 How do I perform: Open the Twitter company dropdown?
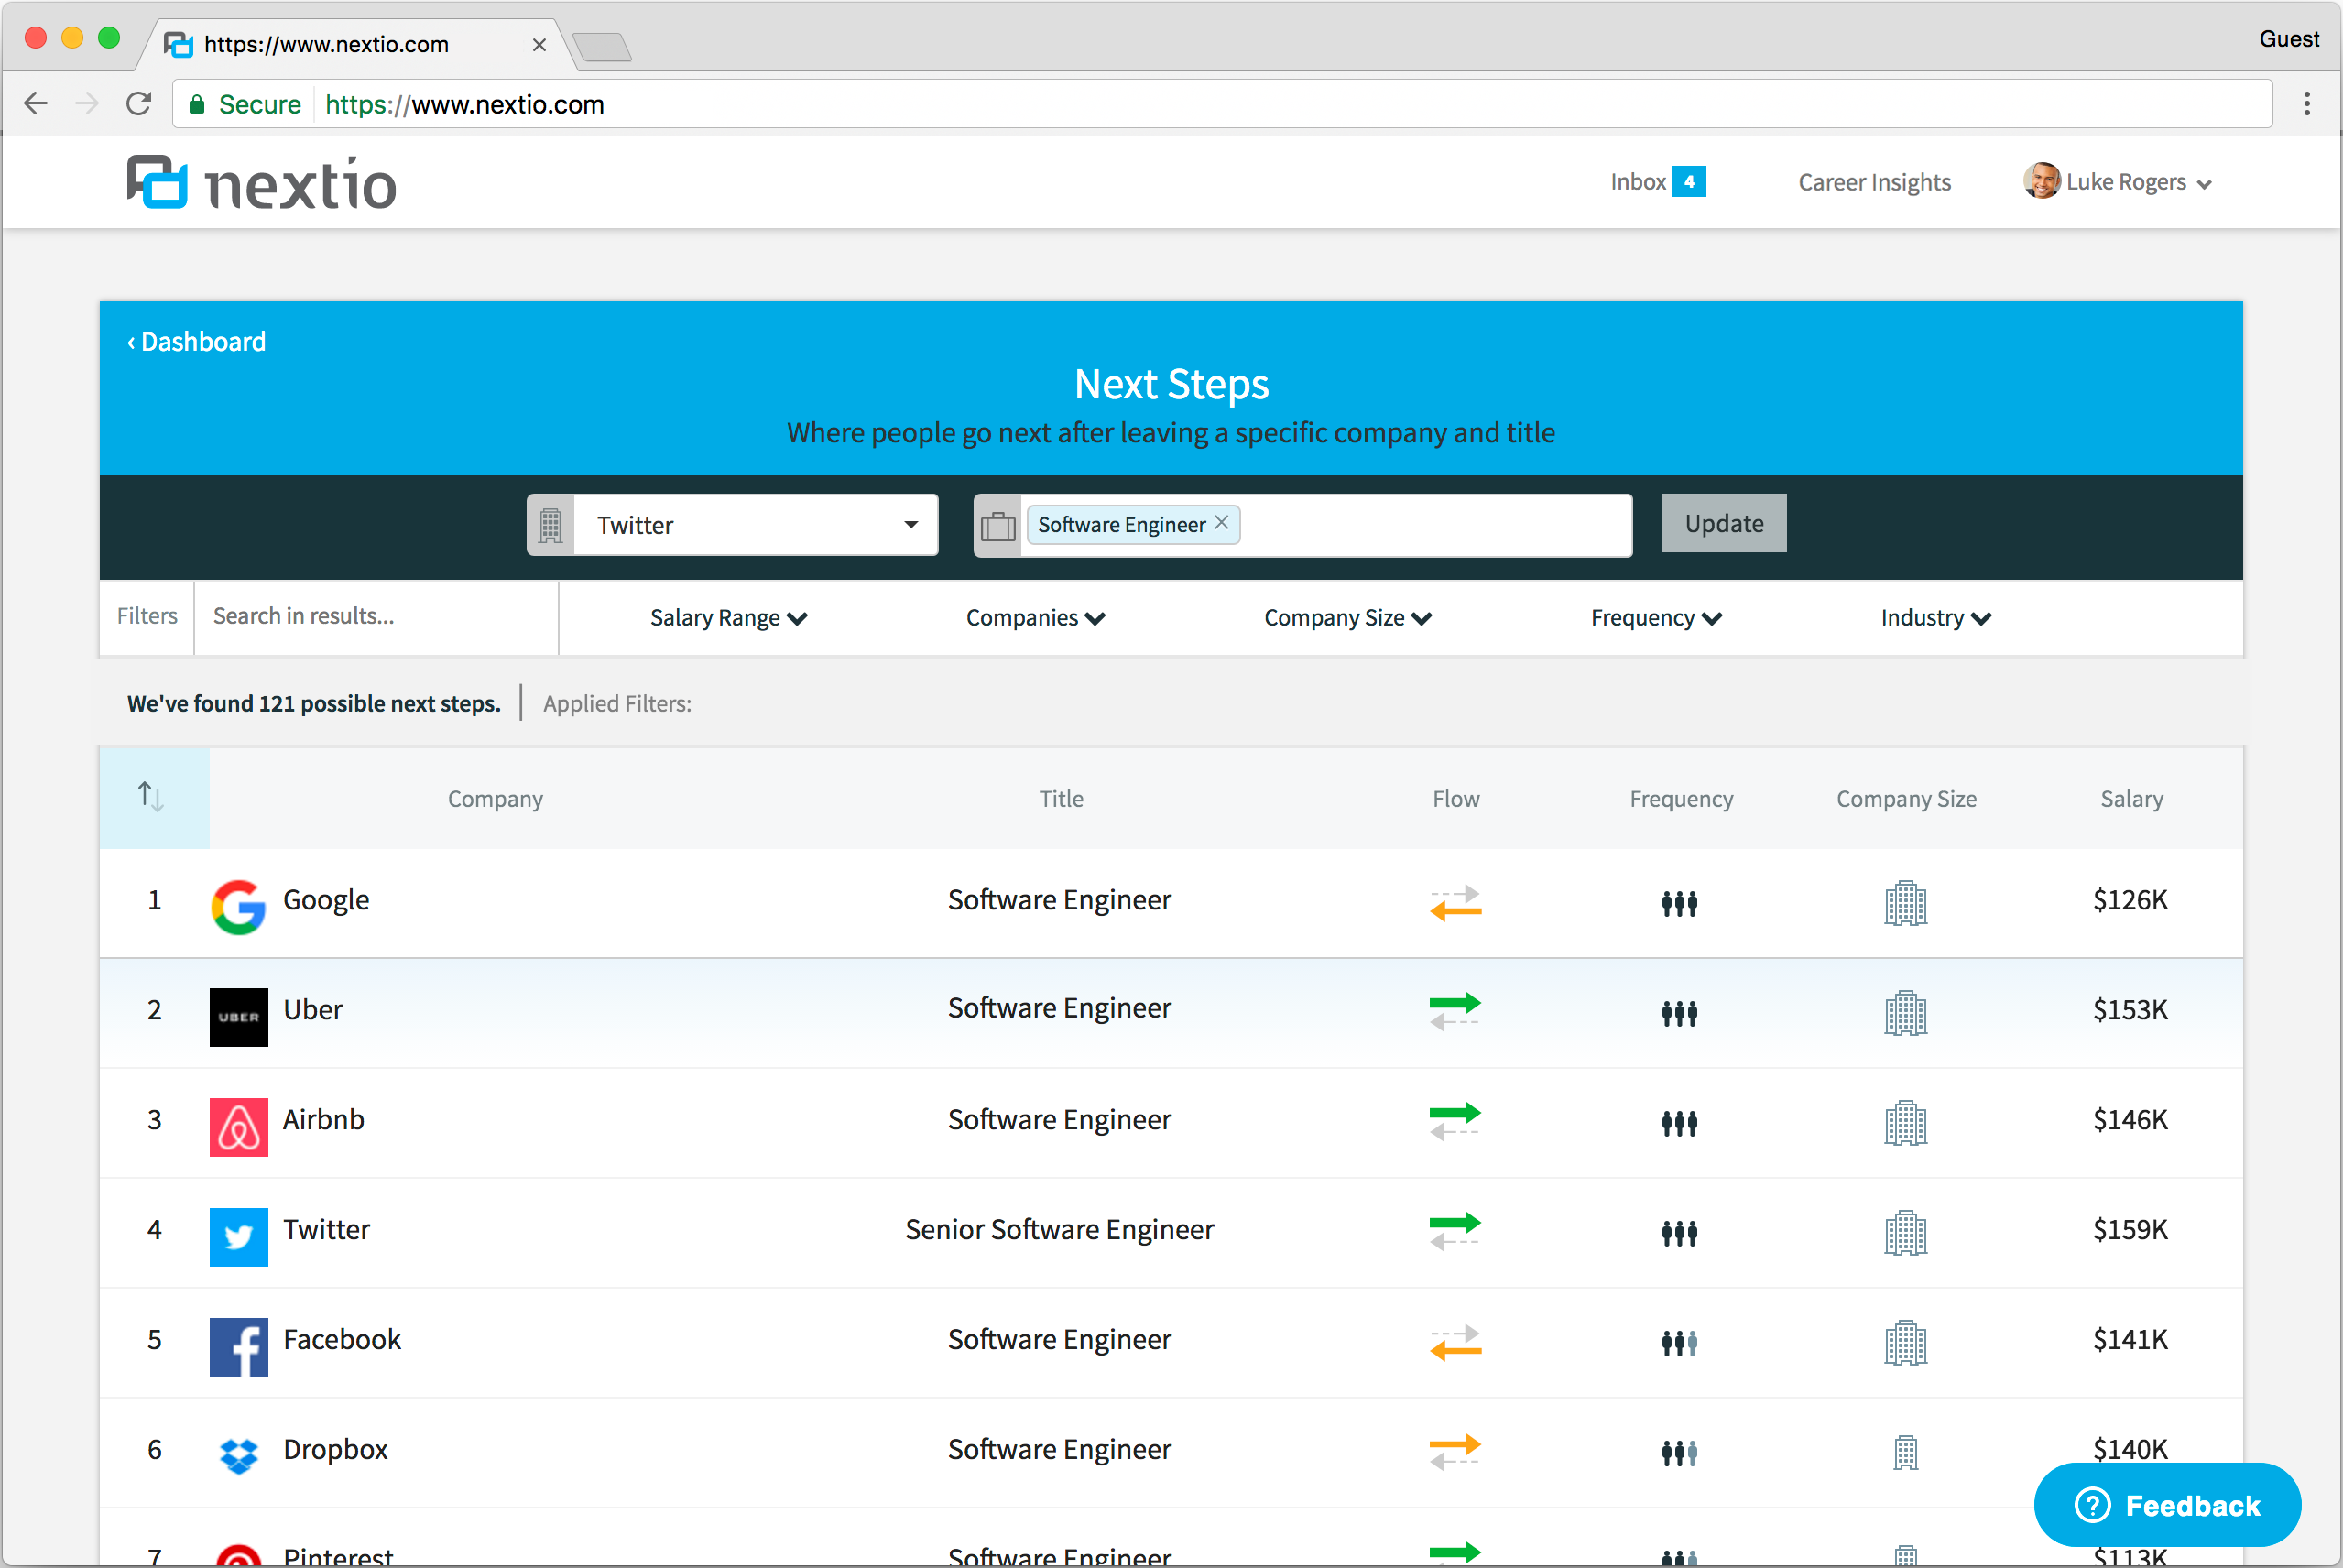tap(755, 525)
